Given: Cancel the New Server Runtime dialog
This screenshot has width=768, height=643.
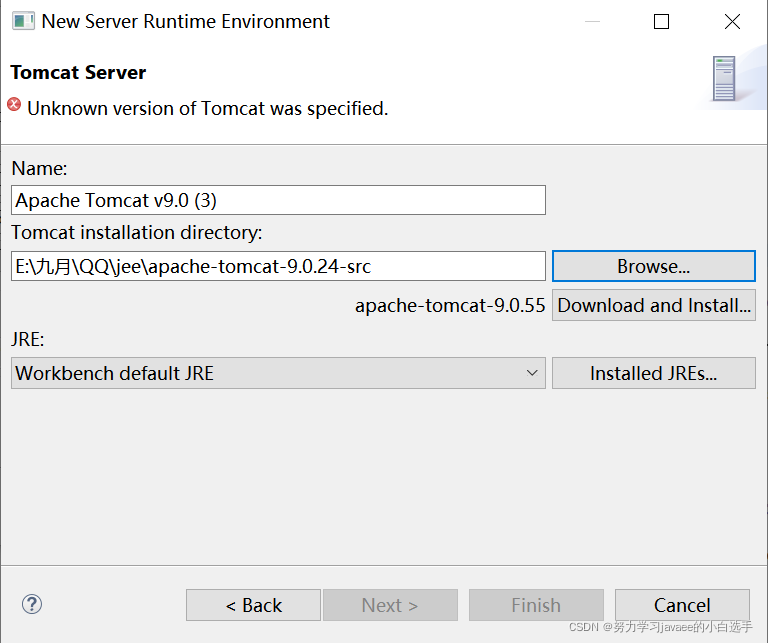Looking at the screenshot, I should pos(682,605).
